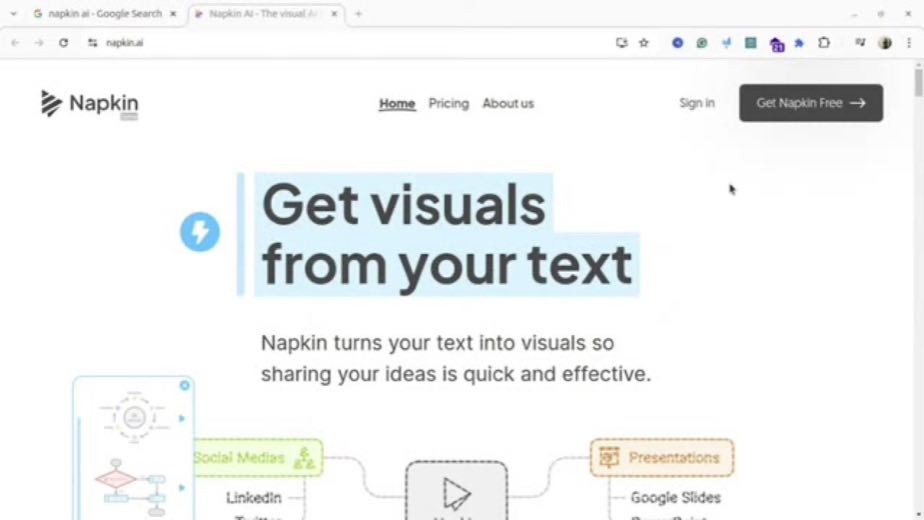Click the arrow beside the circular diagram thumbnail

click(182, 418)
